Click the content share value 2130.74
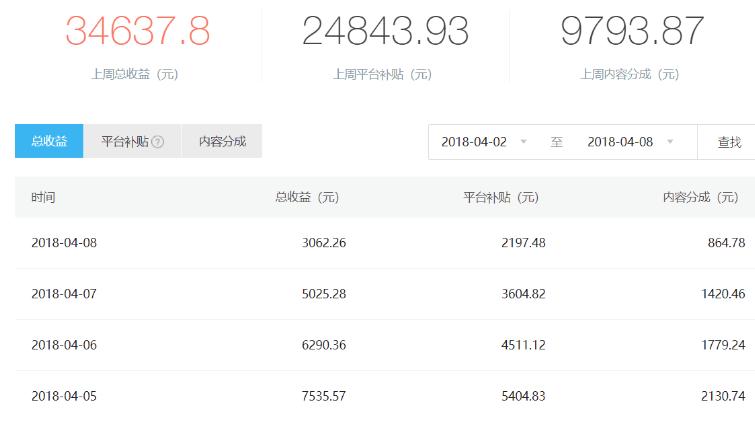Image resolution: width=755 pixels, height=421 pixels. (x=723, y=396)
